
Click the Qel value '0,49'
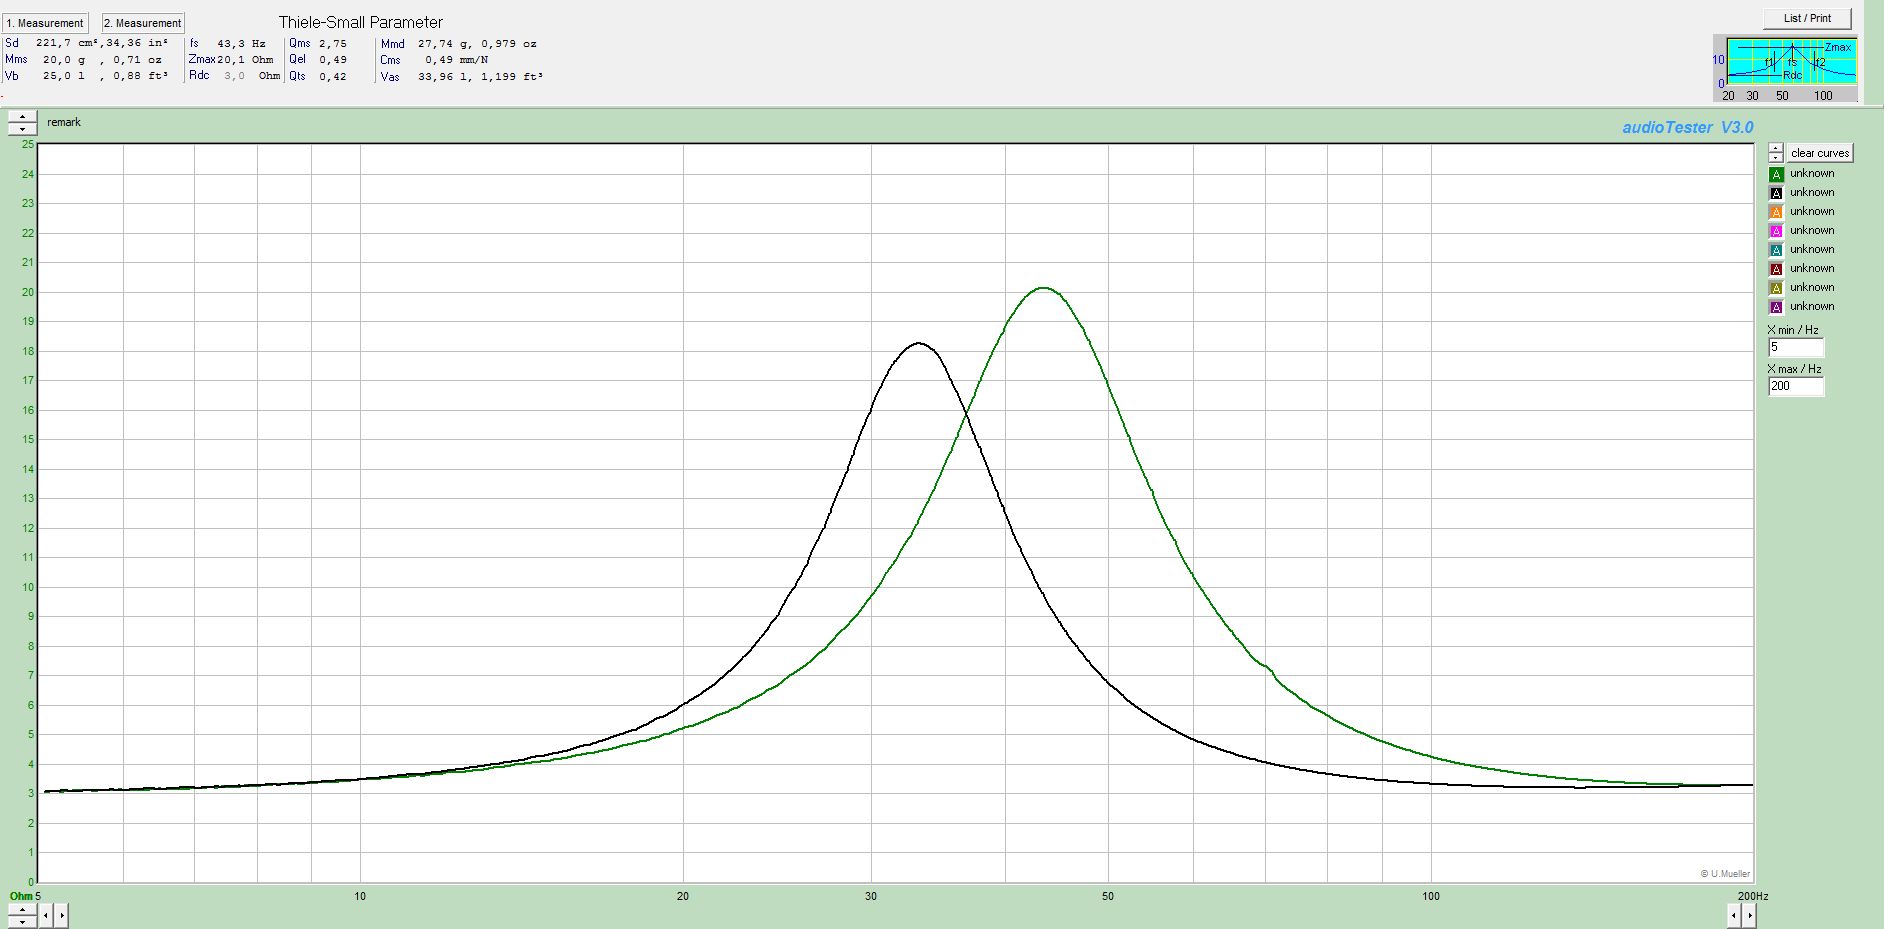pyautogui.click(x=333, y=60)
